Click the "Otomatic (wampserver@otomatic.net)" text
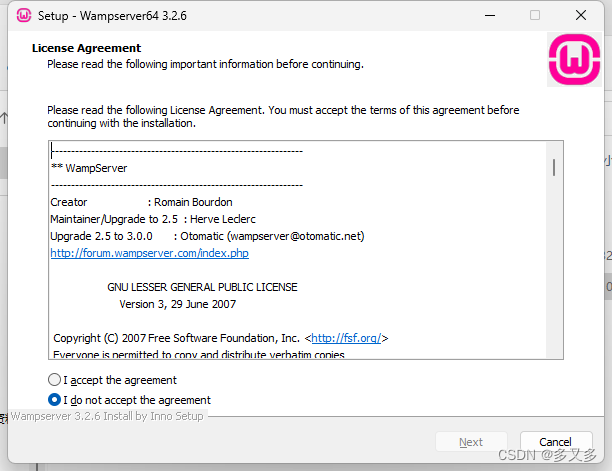 coord(272,236)
